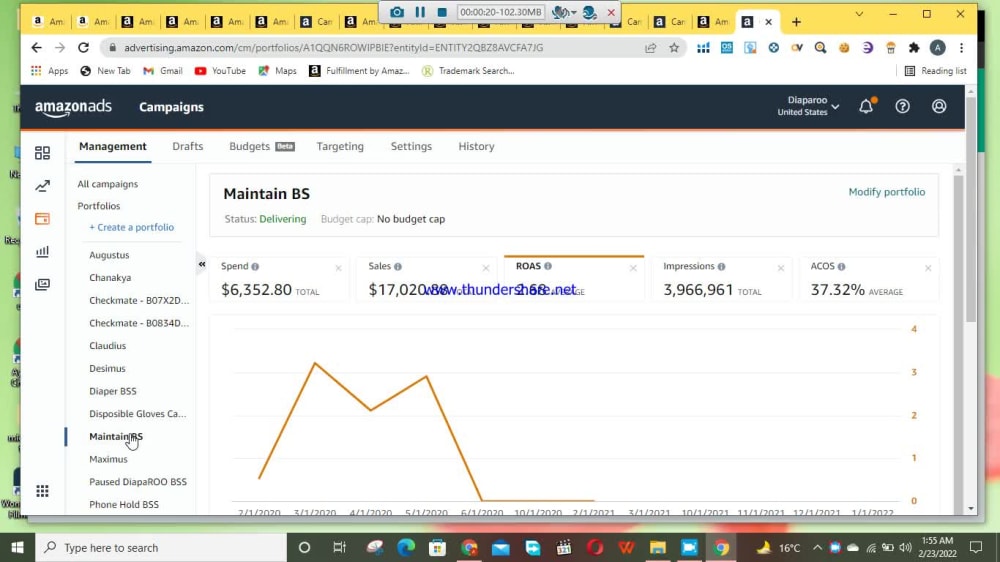Select the Claudius portfolio

click(x=108, y=346)
